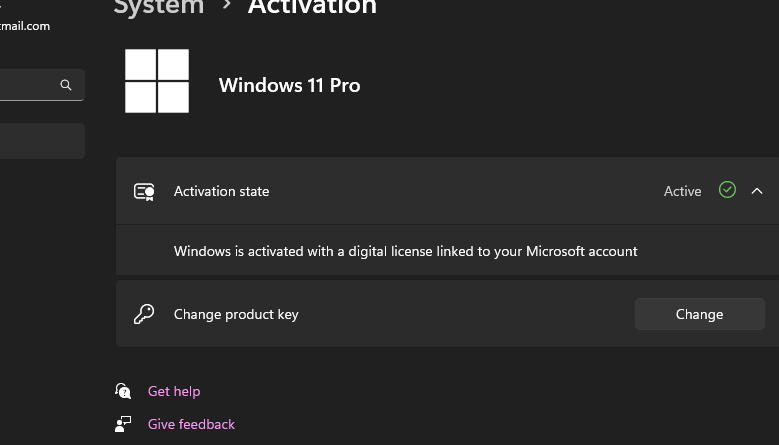This screenshot has height=445, width=779.
Task: Click the Give feedback person icon
Action: click(x=123, y=424)
